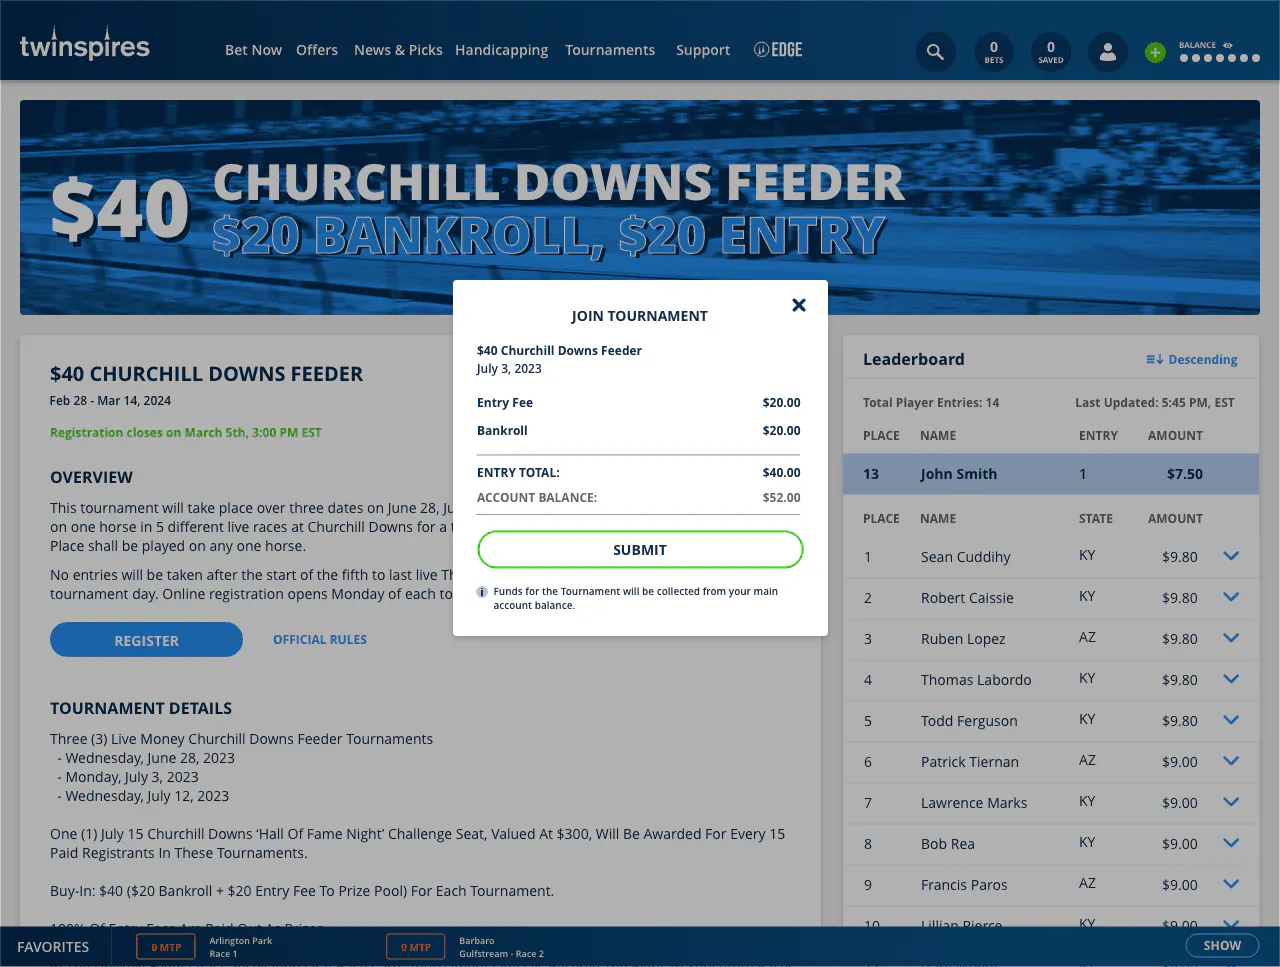
Task: Click the TwinSpires logo
Action: click(85, 45)
